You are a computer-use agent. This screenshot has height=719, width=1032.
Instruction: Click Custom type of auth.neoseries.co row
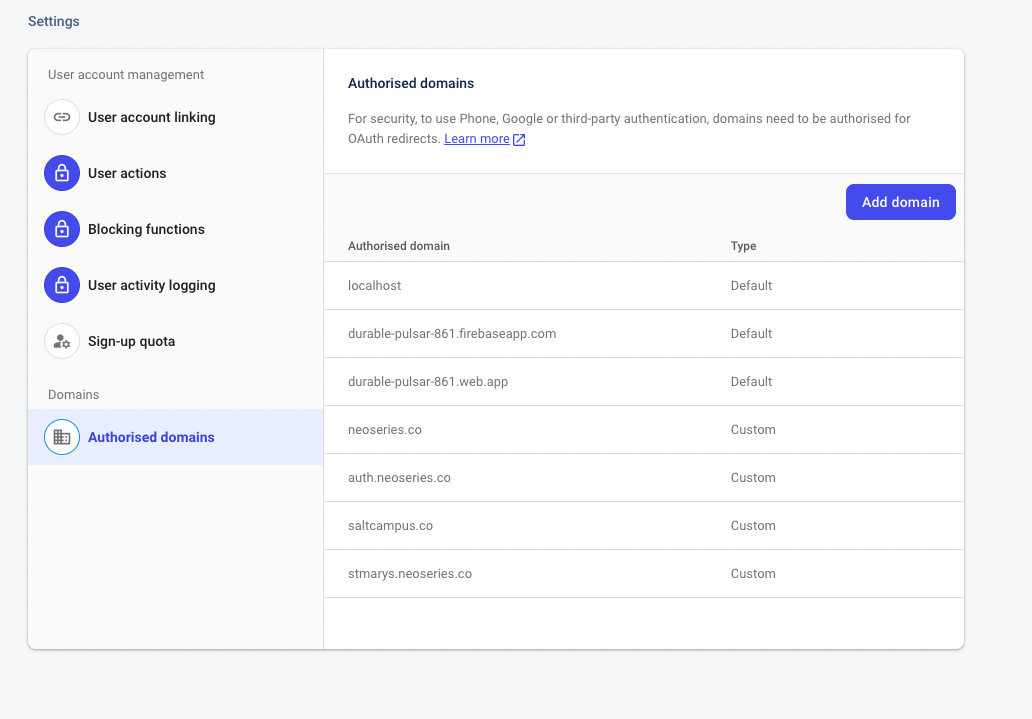(753, 478)
